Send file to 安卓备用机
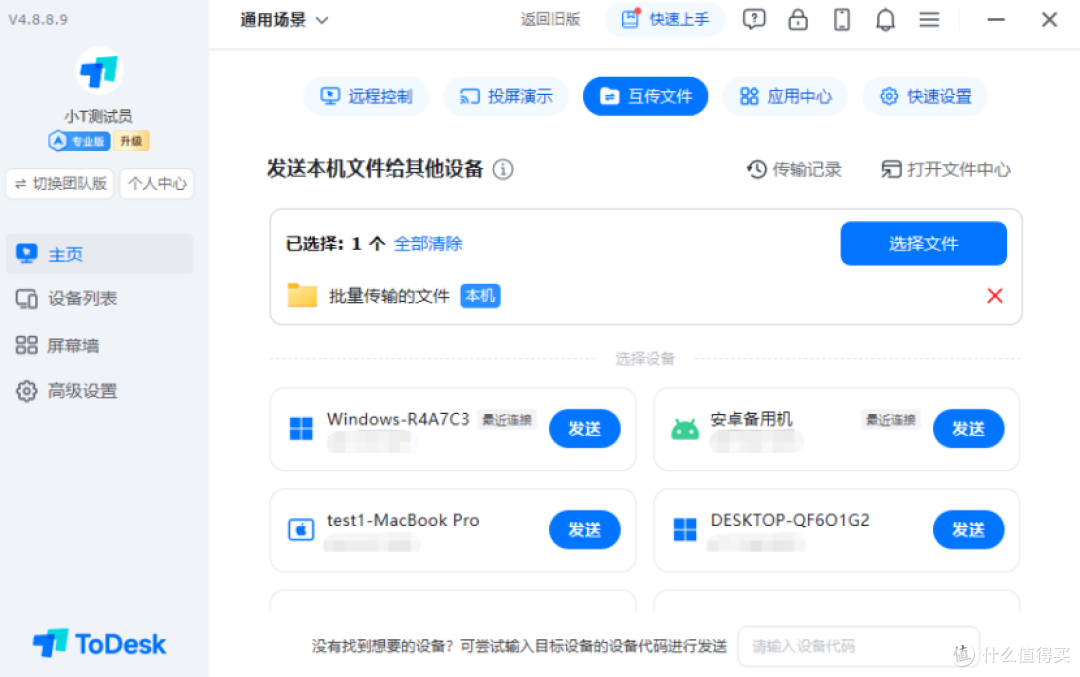The width and height of the screenshot is (1080, 677). click(x=968, y=428)
